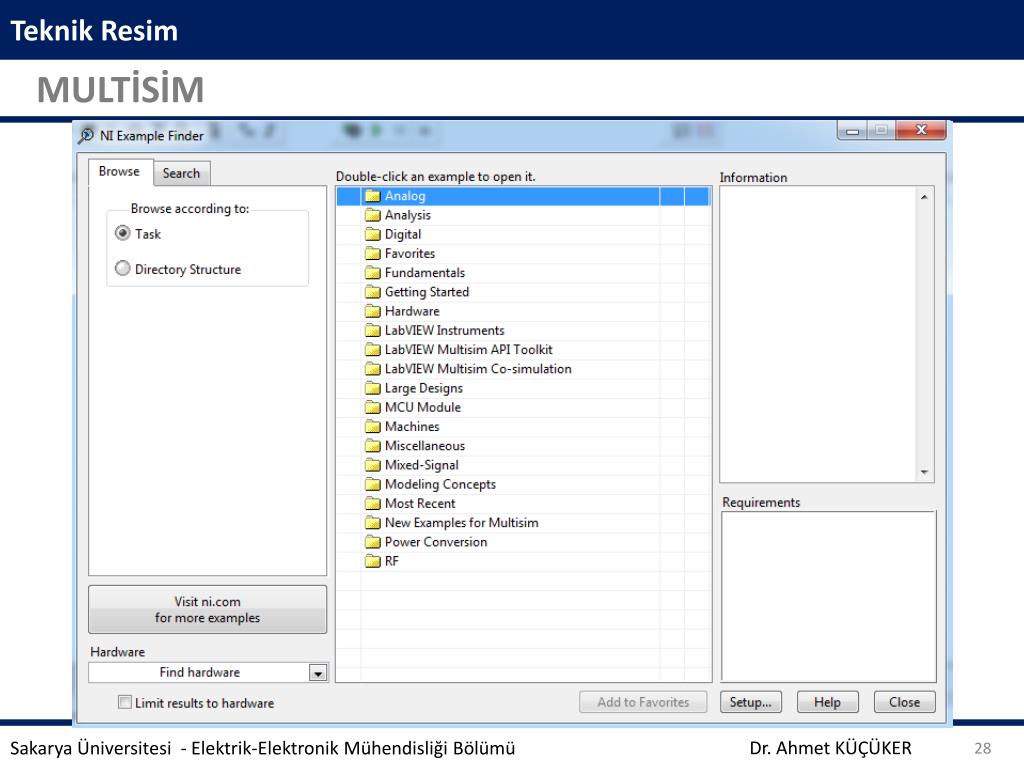Click the Favorites folder icon
The width and height of the screenshot is (1024, 768).
(373, 253)
